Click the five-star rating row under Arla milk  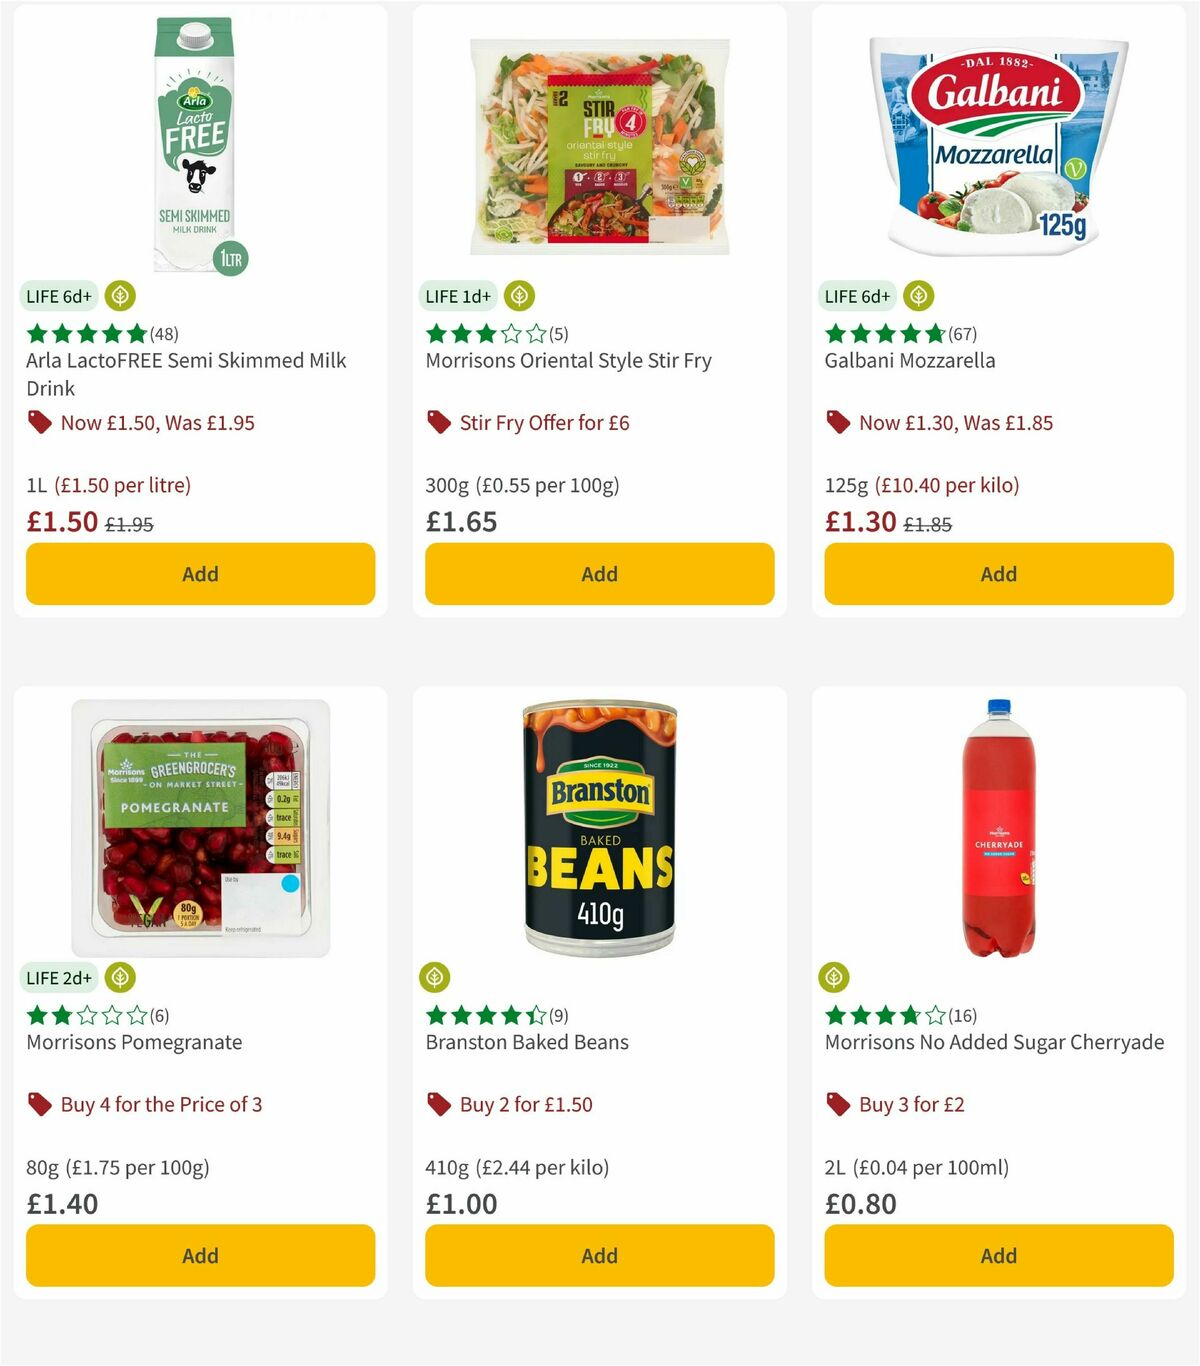point(85,334)
